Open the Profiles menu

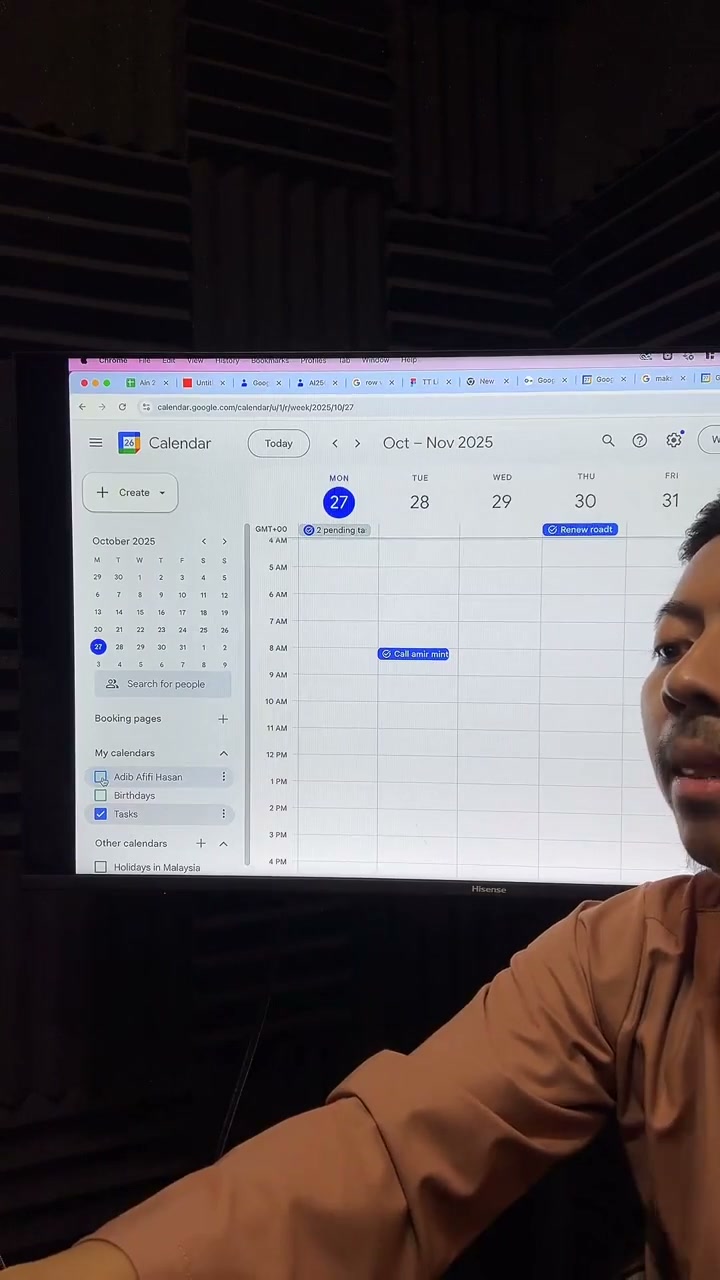pos(314,360)
